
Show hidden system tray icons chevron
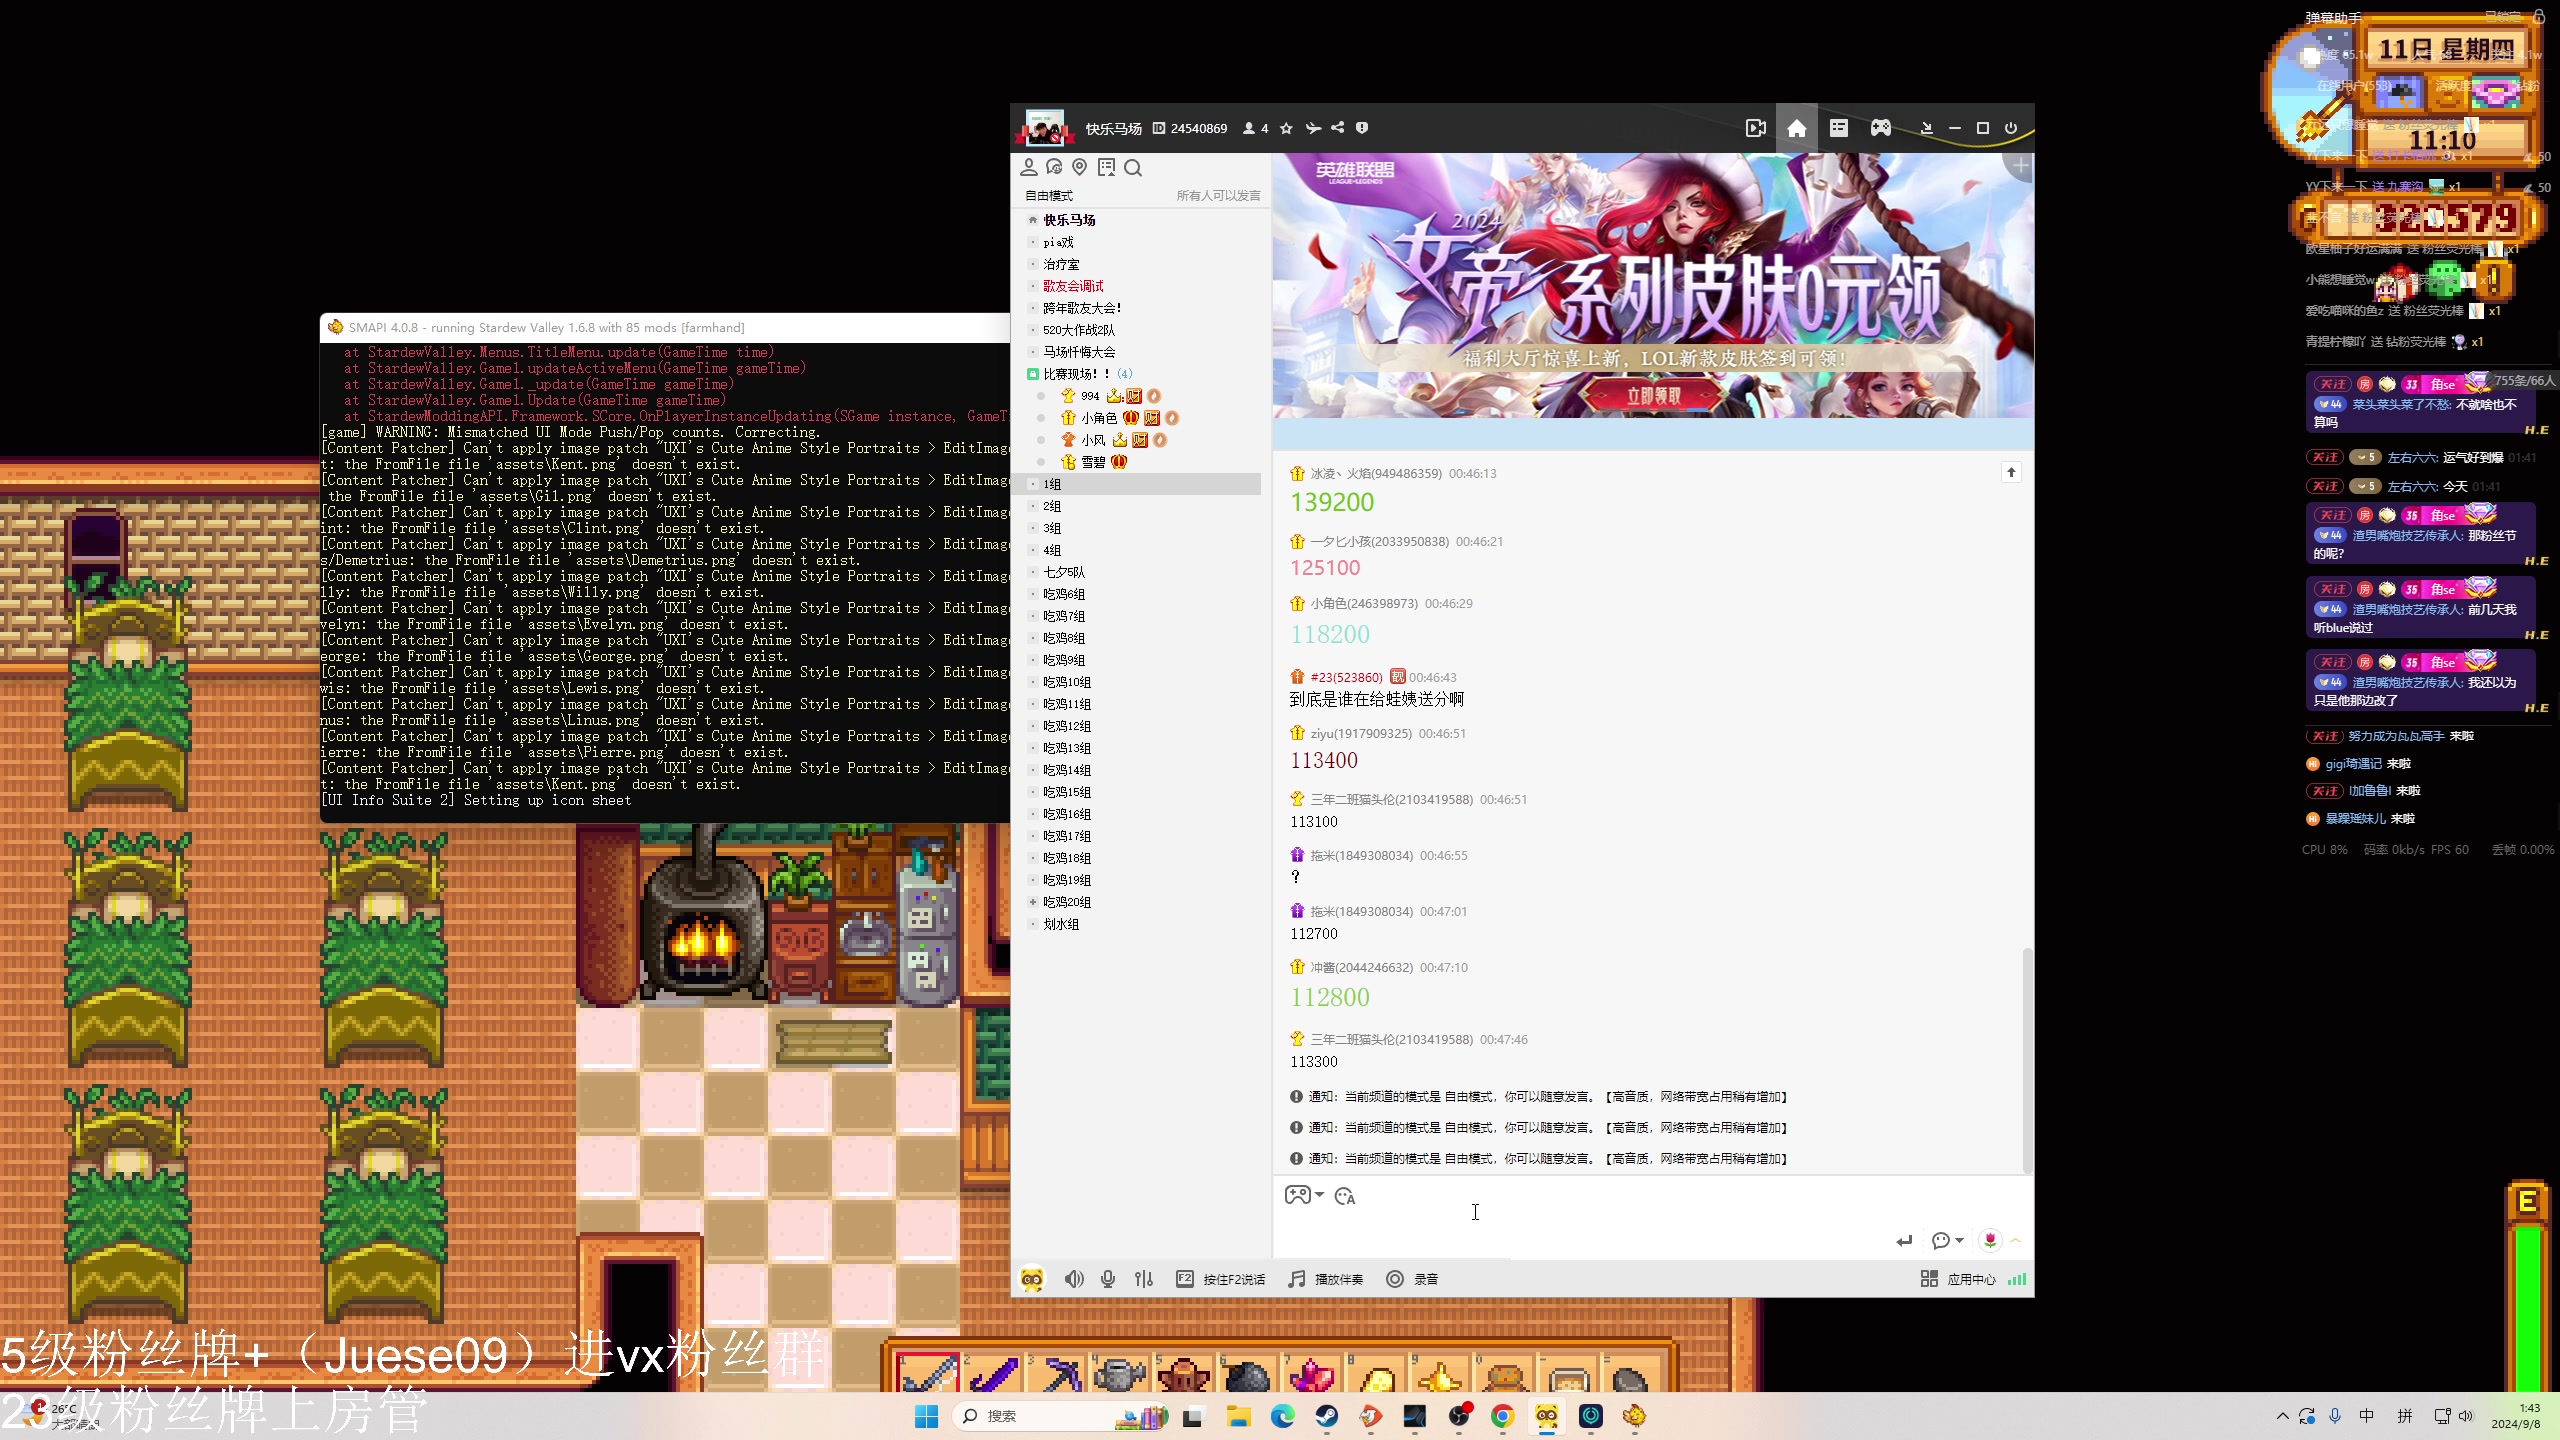coord(2283,1416)
